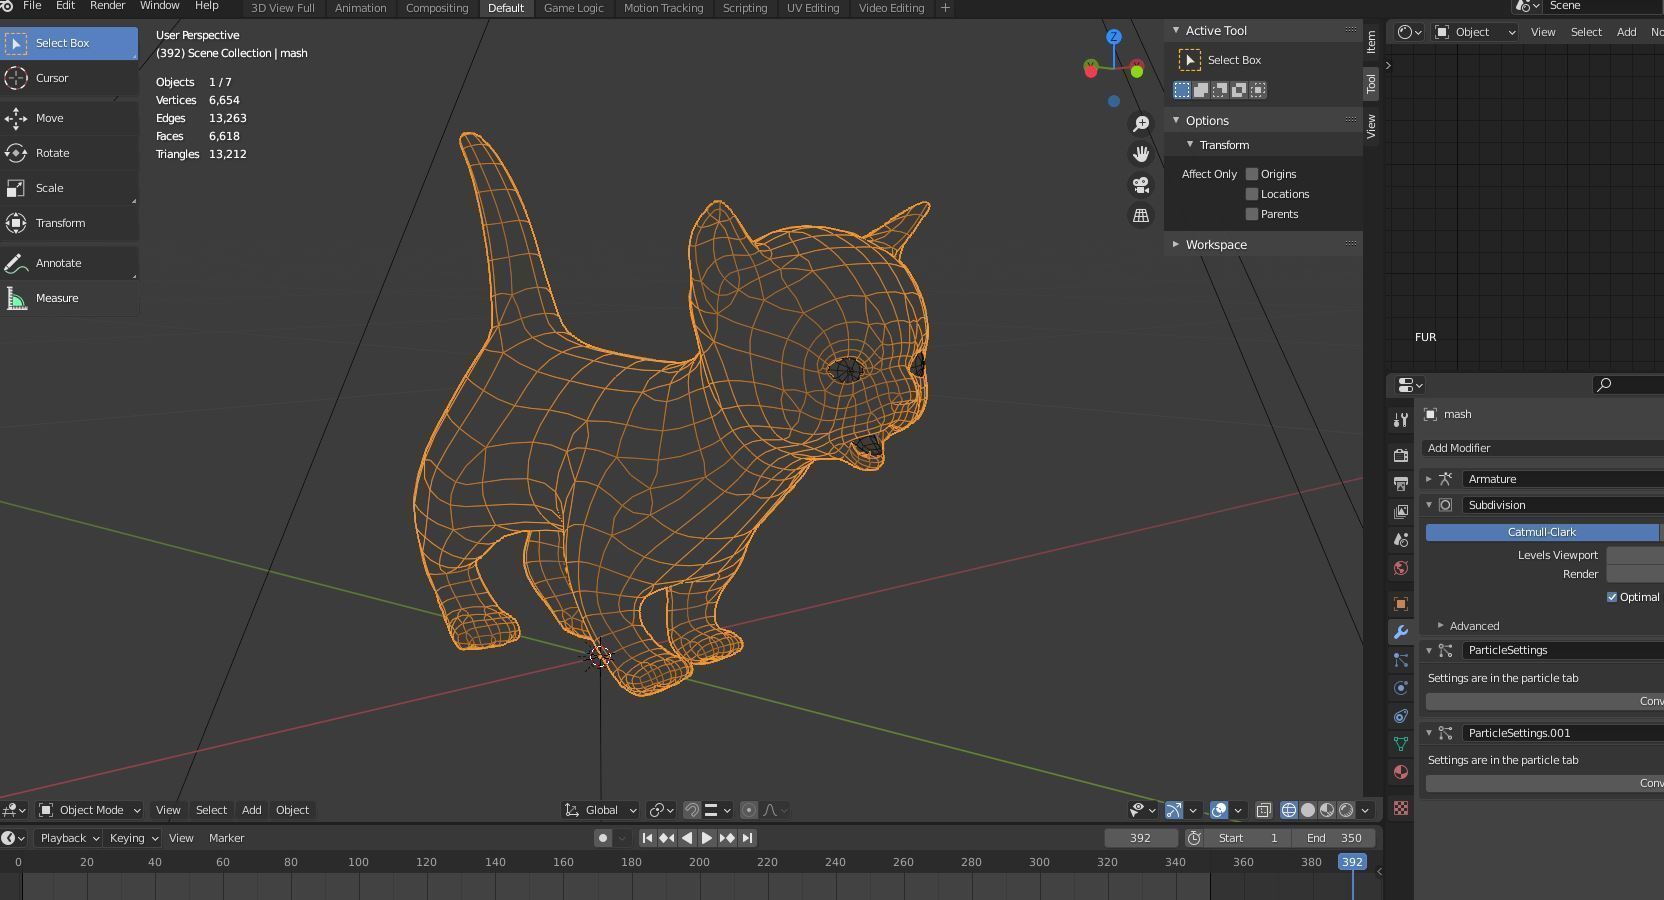Add a new workspace with plus
1664x900 pixels.
[945, 8]
